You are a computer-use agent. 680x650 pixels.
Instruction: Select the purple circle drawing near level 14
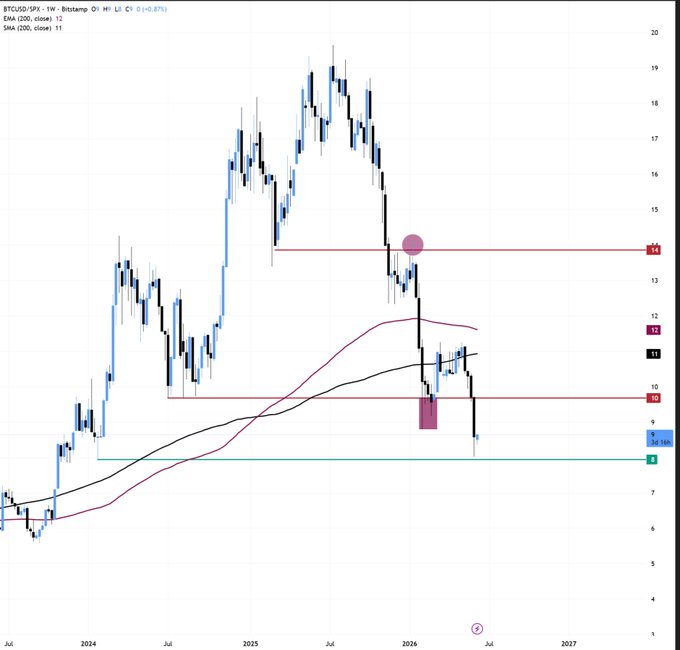[412, 245]
